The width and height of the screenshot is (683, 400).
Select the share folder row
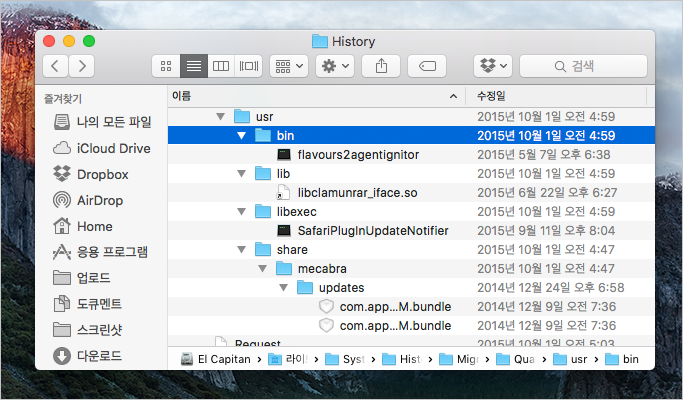pos(411,250)
